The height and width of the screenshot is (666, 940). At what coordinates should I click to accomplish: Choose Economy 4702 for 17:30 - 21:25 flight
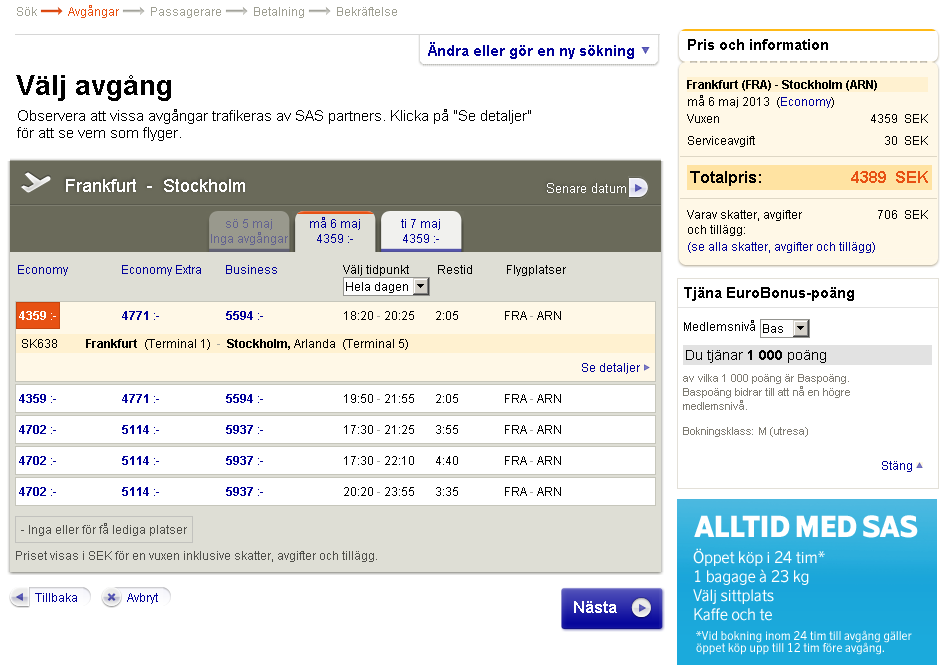tap(37, 430)
